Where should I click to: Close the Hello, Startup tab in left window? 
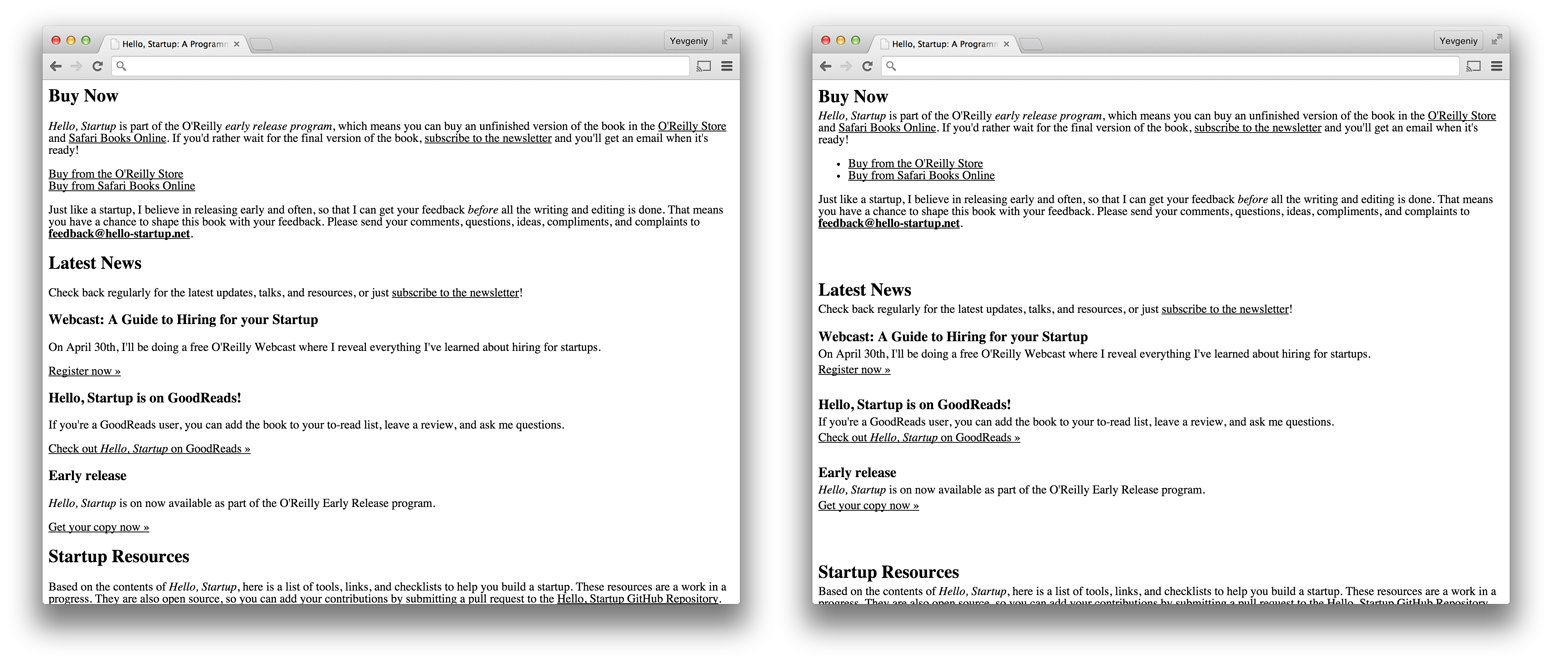tap(237, 44)
